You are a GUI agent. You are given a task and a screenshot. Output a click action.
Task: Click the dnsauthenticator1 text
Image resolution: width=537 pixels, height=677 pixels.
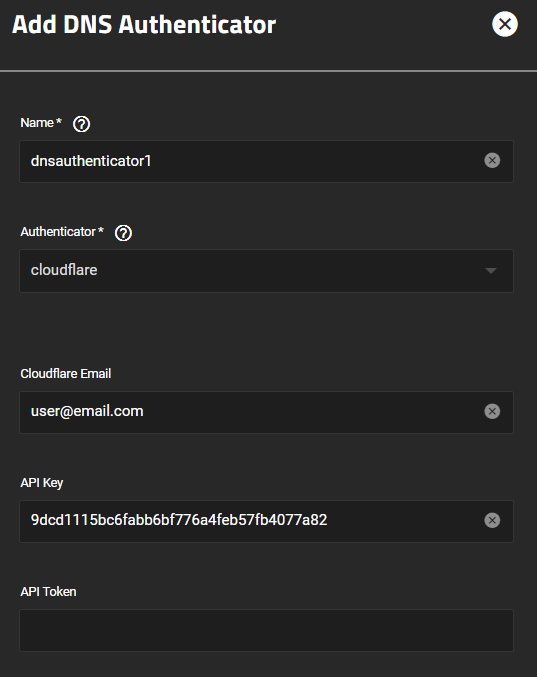(x=91, y=161)
